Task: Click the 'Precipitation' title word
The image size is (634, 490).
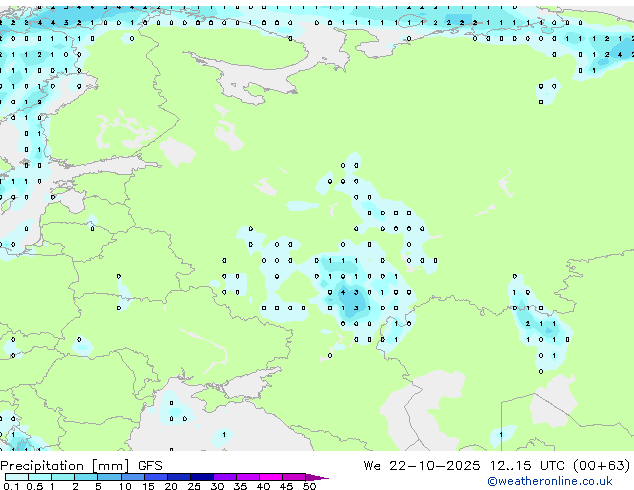Action: (x=42, y=466)
